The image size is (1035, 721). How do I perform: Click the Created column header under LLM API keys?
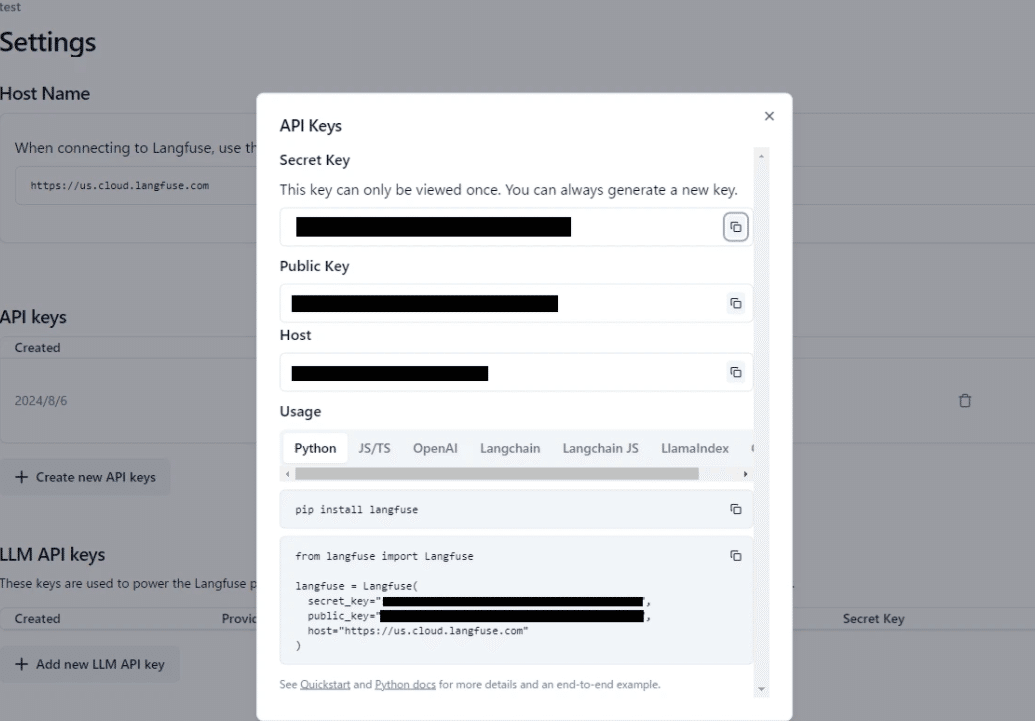tap(38, 619)
